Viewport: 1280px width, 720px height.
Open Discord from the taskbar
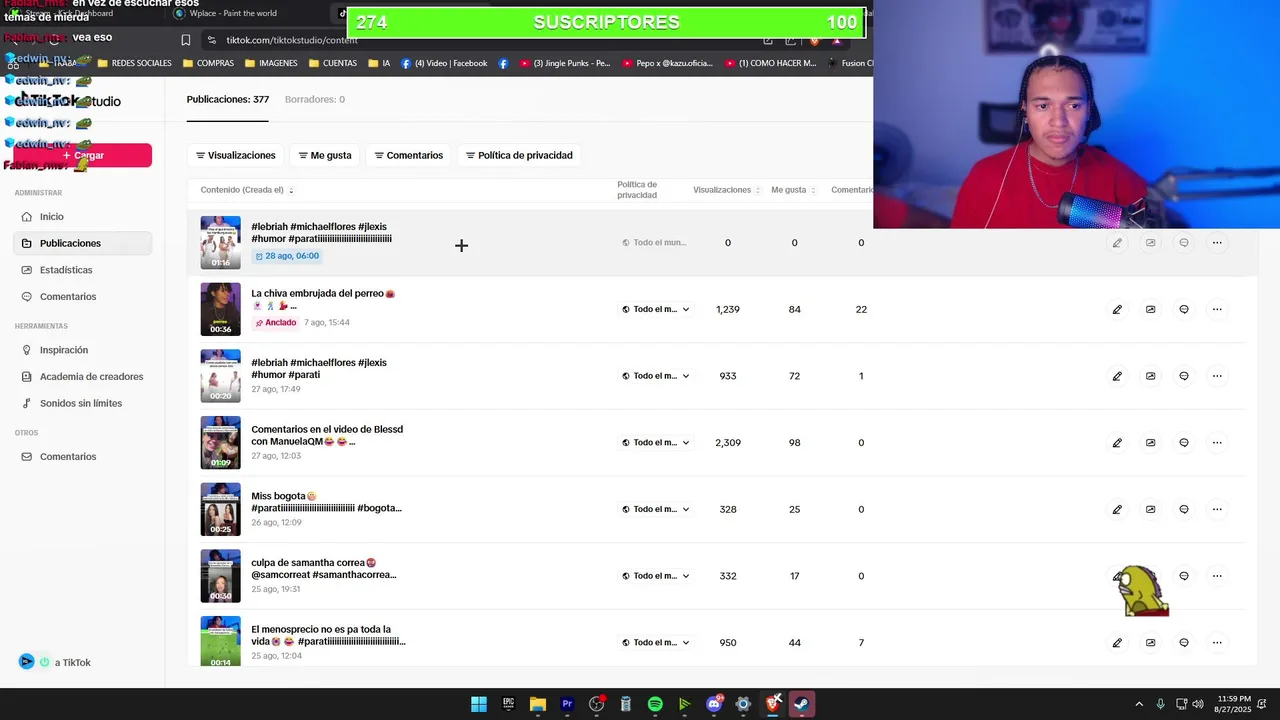coord(714,704)
